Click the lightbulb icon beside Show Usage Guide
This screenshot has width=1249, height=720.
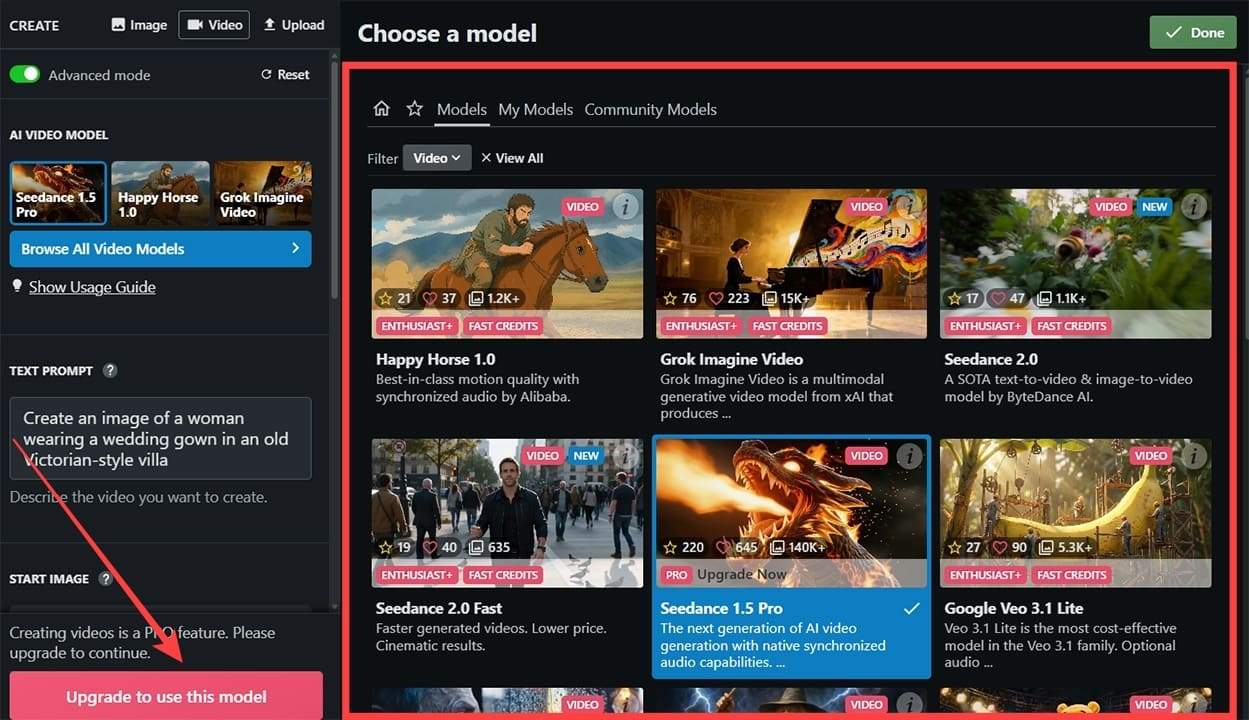(17, 286)
